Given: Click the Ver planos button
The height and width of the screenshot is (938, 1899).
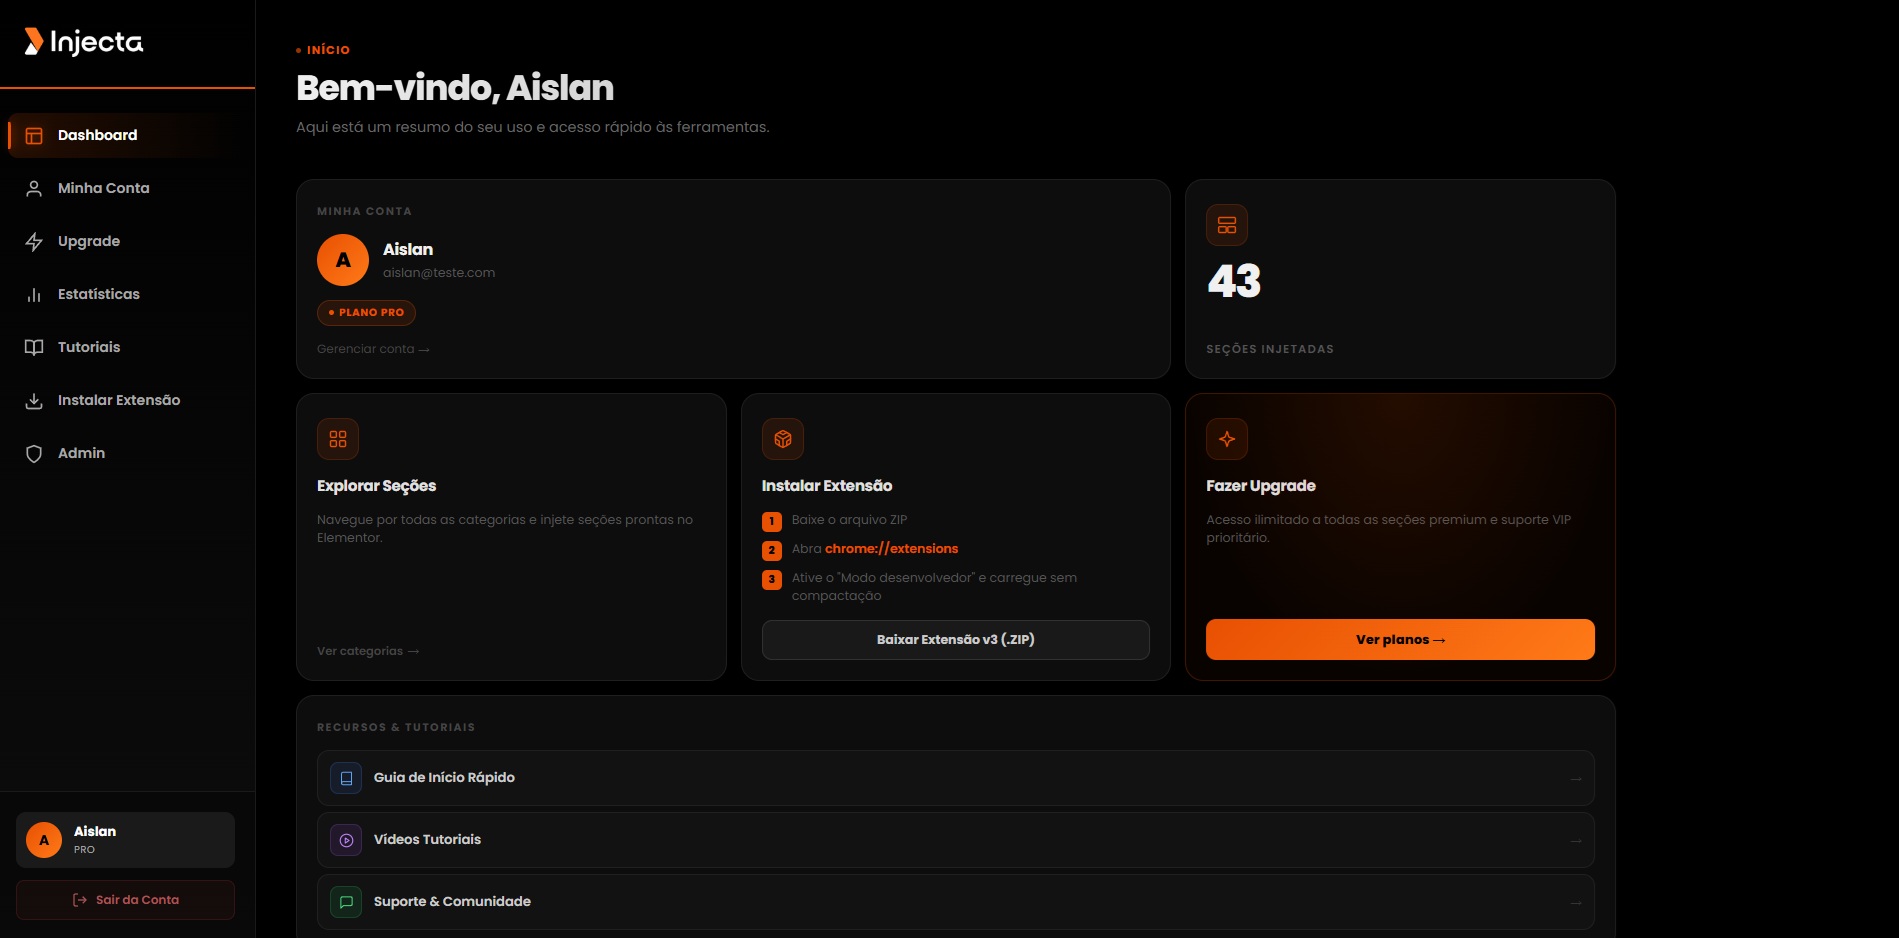Looking at the screenshot, I should (1399, 639).
